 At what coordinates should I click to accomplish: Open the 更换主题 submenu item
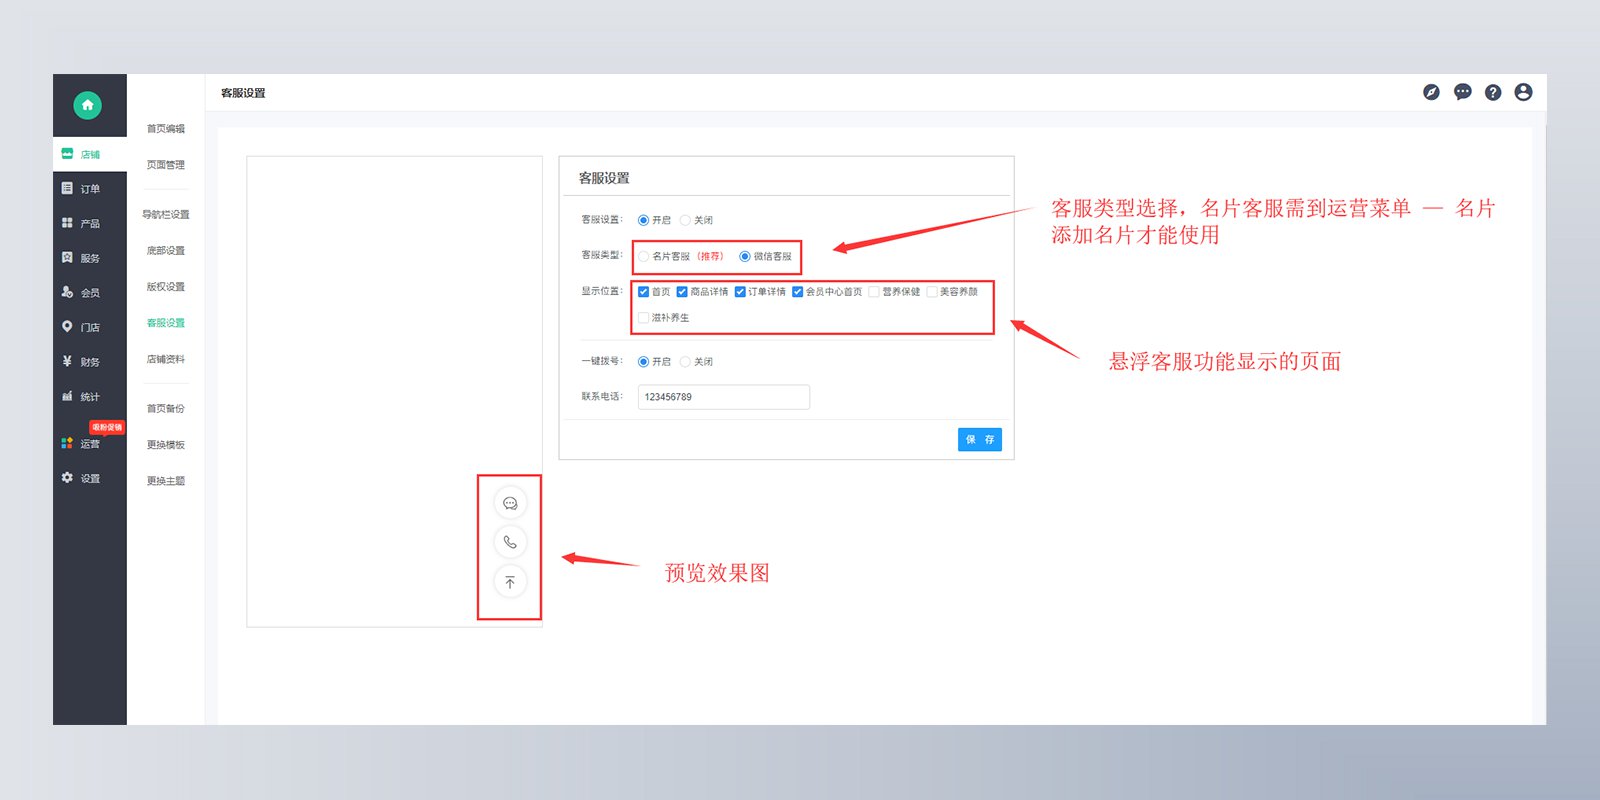pos(166,481)
